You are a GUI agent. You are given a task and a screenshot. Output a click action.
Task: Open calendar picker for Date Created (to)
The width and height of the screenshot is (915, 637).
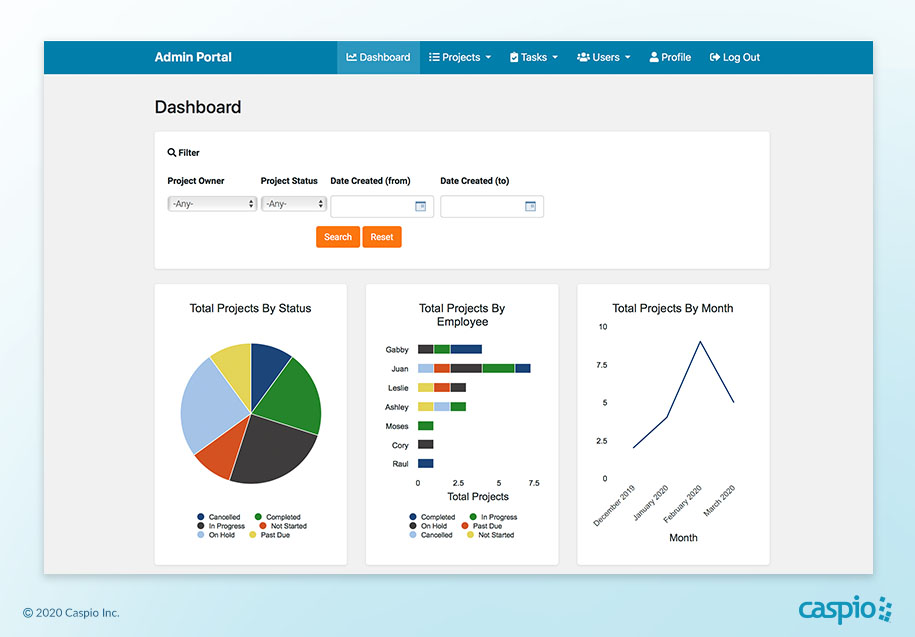[531, 207]
